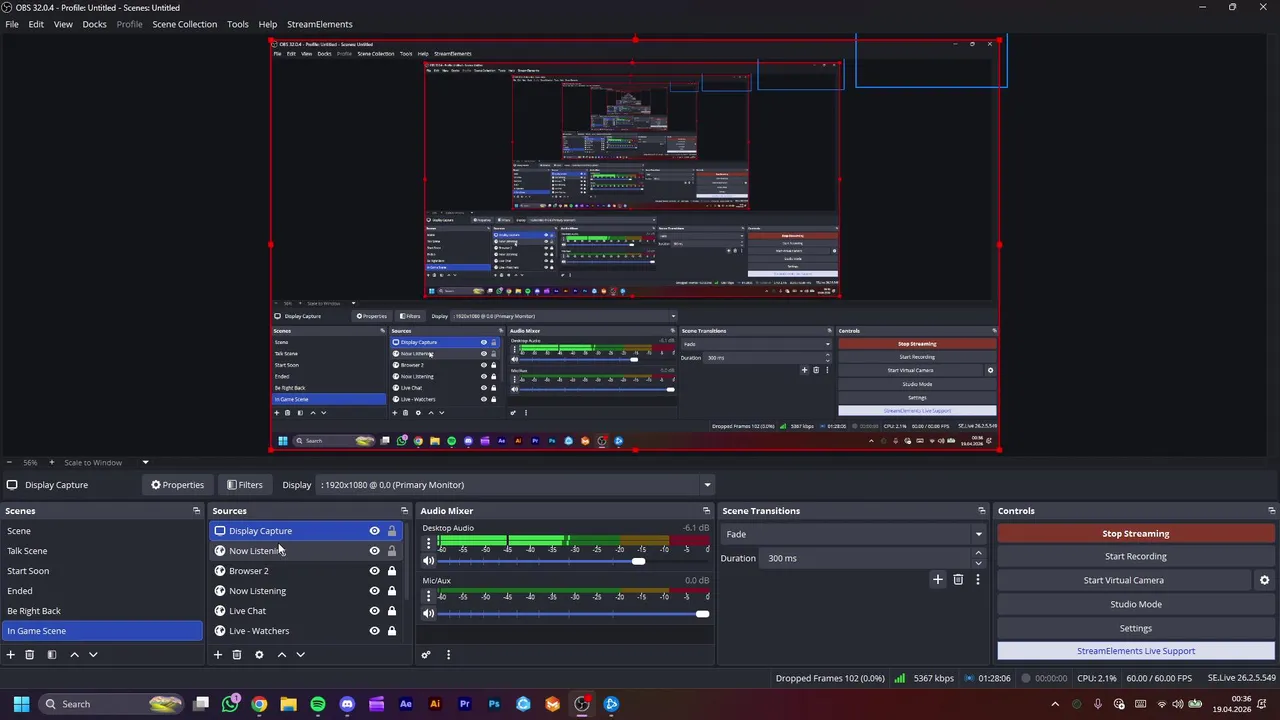1280x720 pixels.
Task: Select the Talk Scene scene
Action: (x=102, y=551)
